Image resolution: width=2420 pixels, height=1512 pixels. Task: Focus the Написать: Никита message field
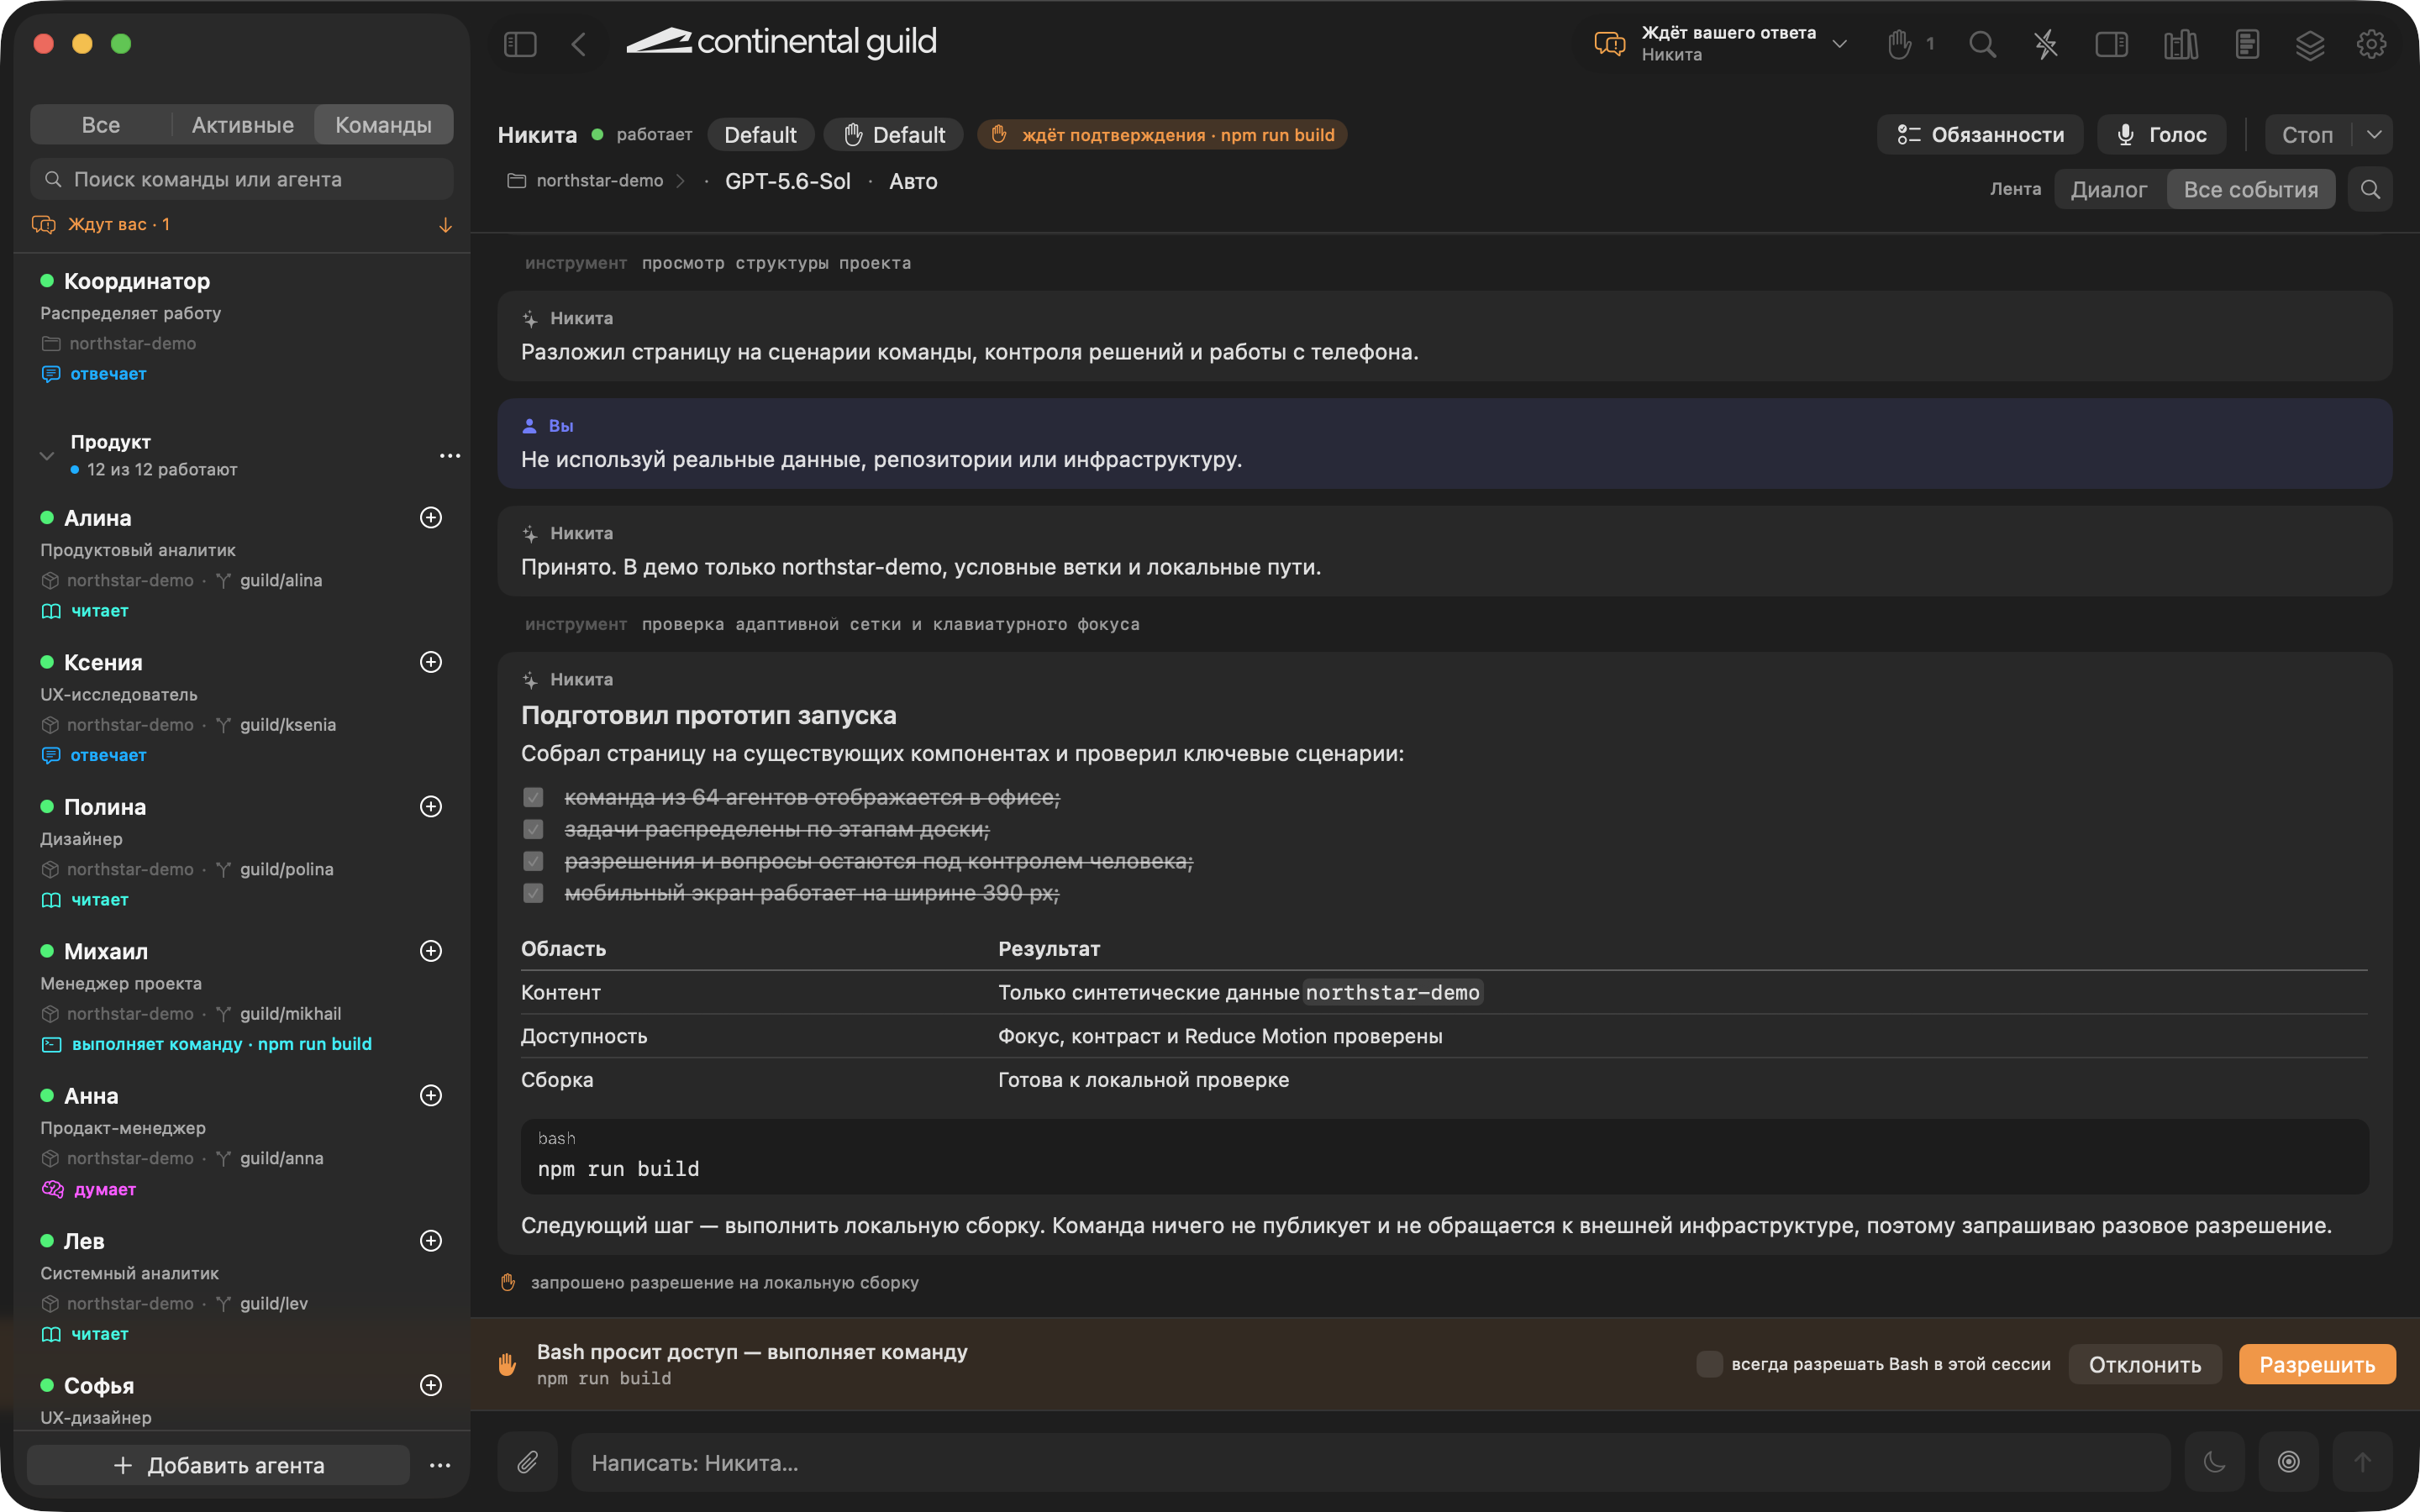point(1370,1462)
